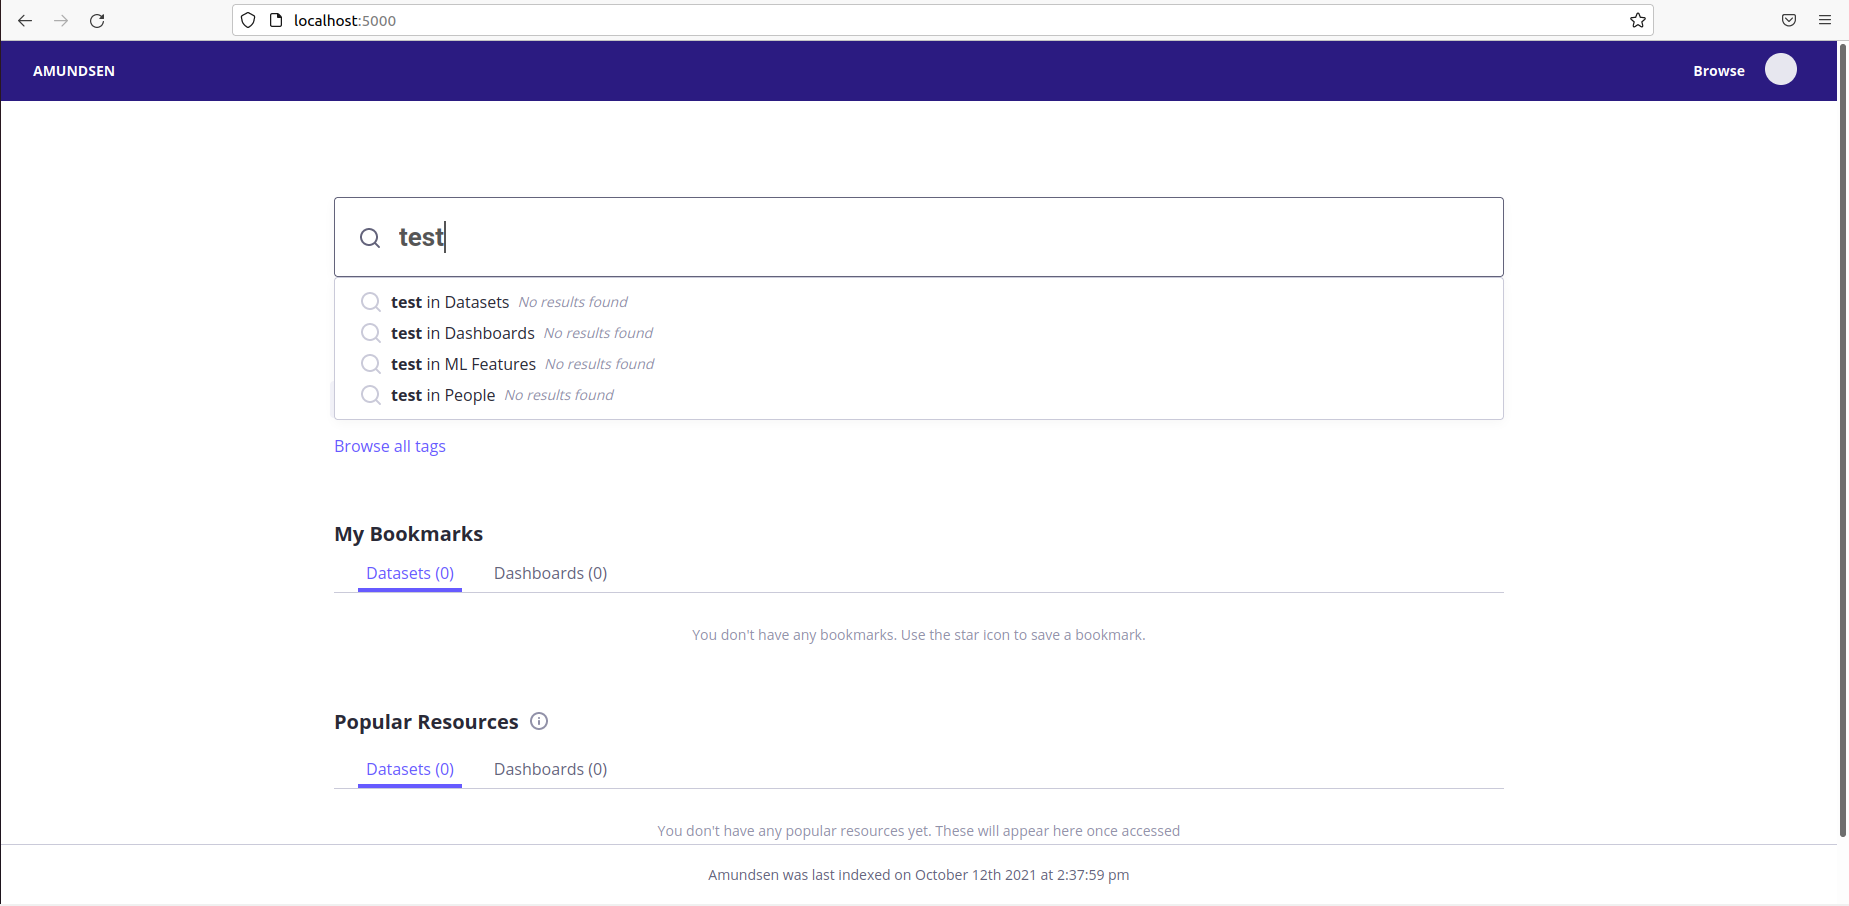Open the user avatar icon in the navbar

click(x=1780, y=69)
